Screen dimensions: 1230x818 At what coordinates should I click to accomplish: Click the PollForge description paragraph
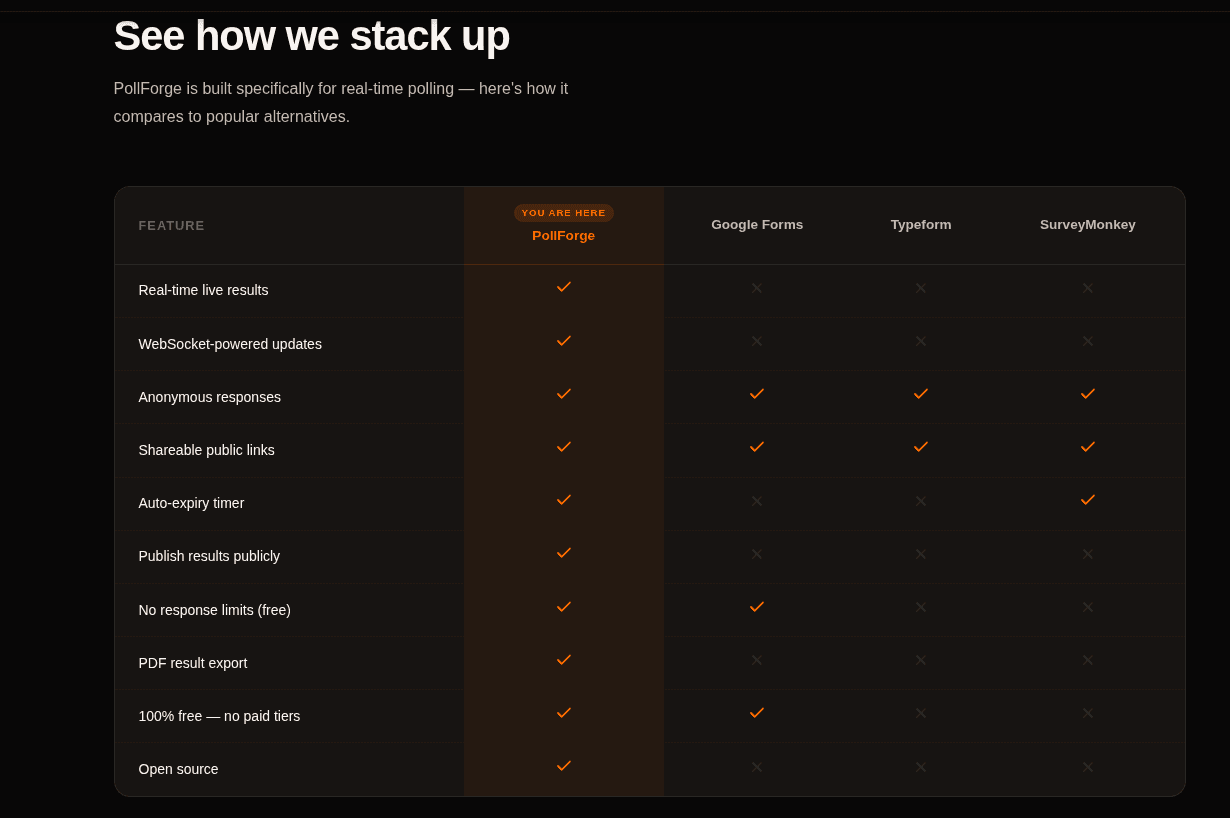[341, 102]
